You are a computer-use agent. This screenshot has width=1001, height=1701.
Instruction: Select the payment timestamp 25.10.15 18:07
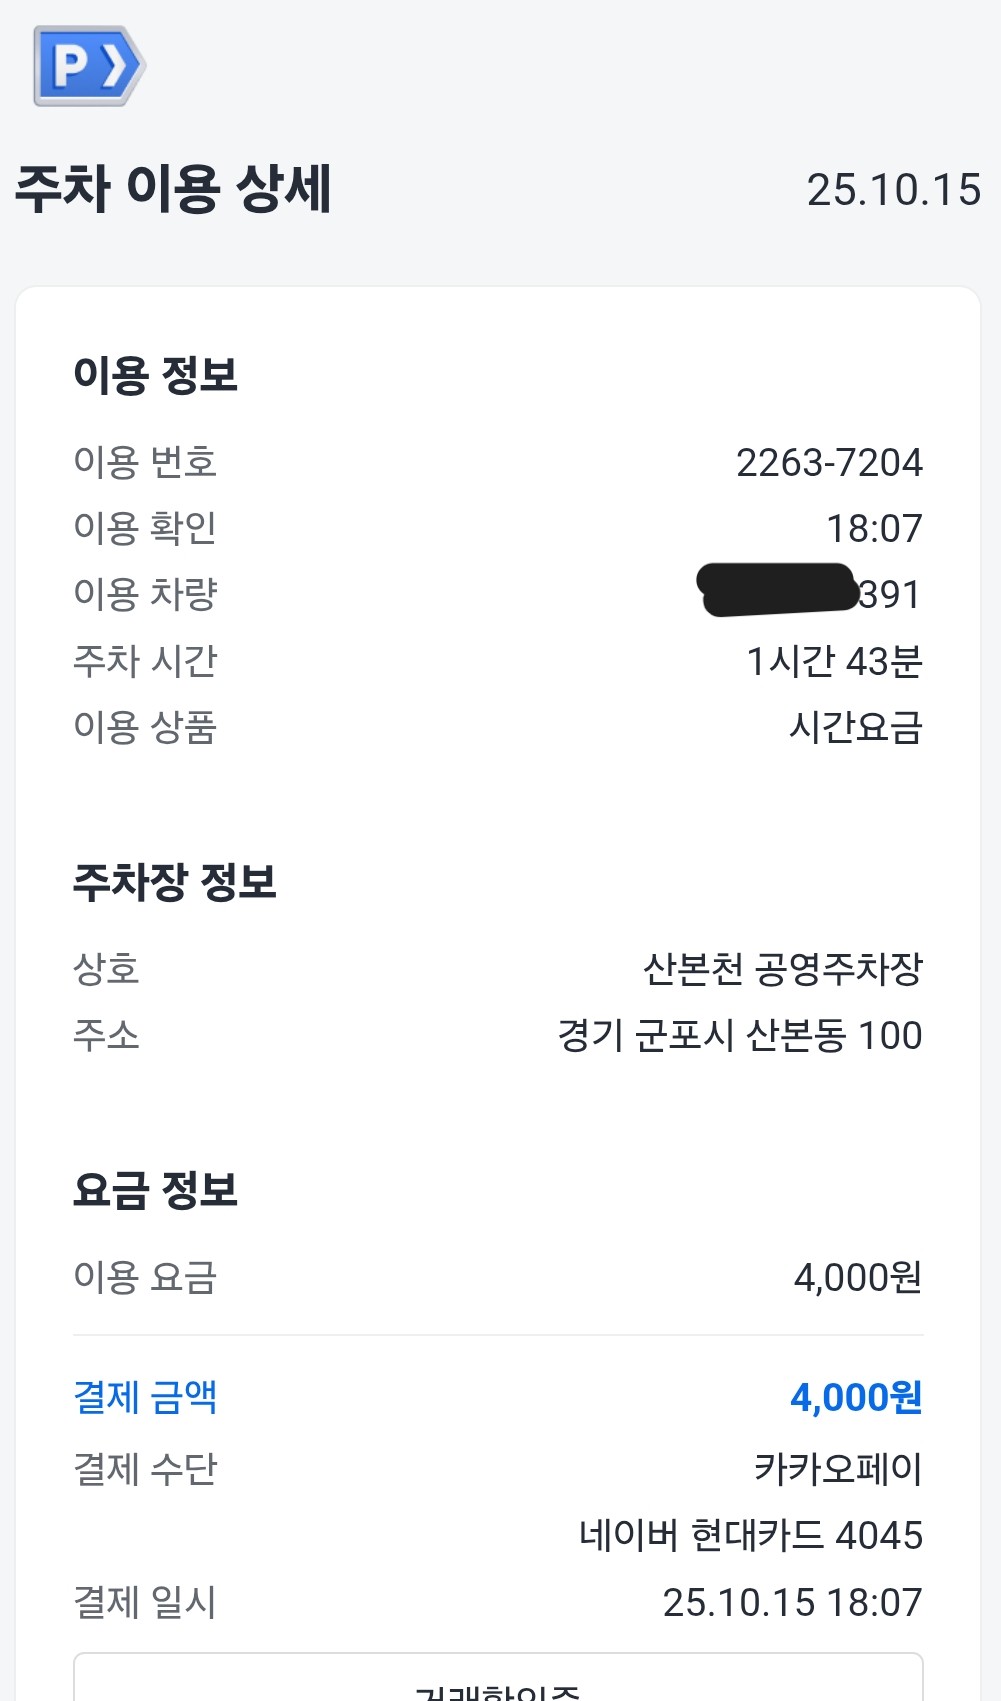[792, 1602]
